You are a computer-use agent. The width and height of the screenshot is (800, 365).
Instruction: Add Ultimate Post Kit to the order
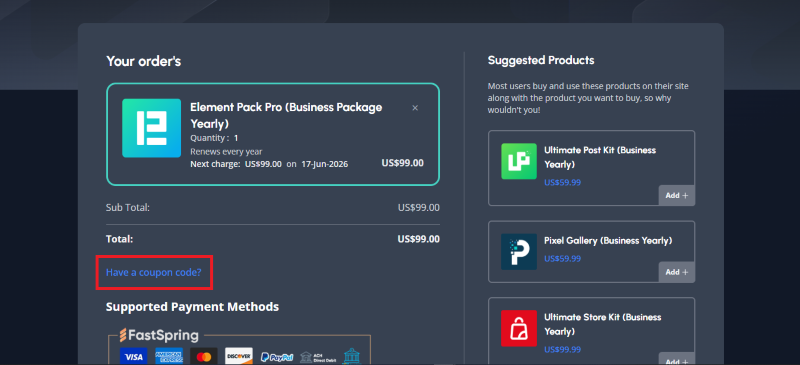(677, 196)
